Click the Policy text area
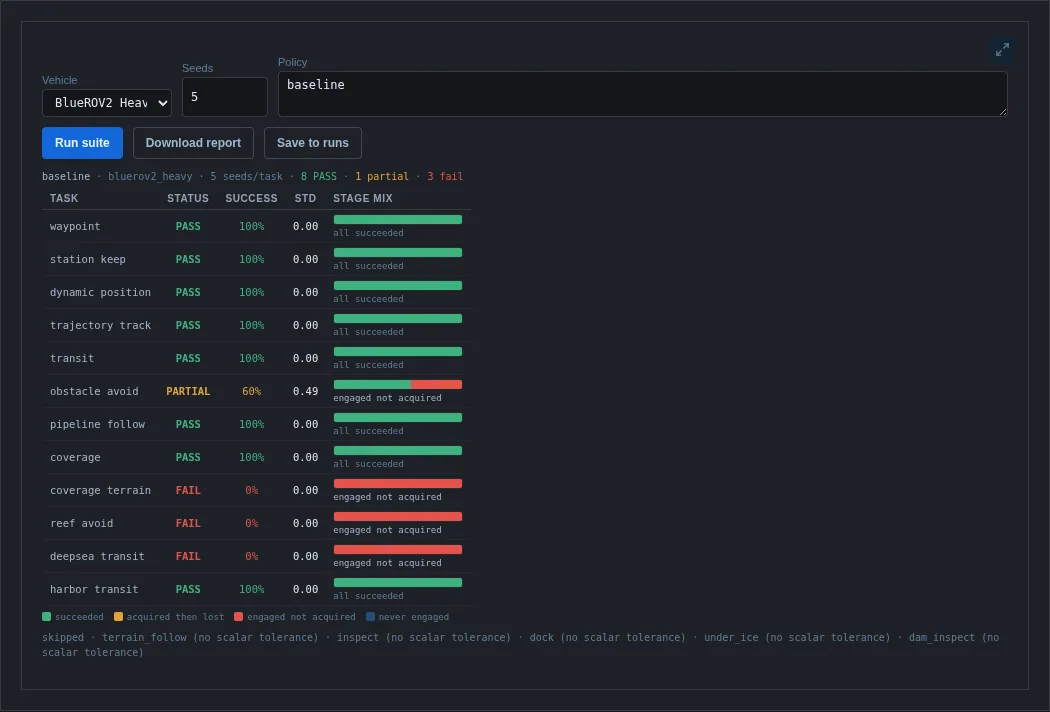The image size is (1050, 712). (642, 94)
